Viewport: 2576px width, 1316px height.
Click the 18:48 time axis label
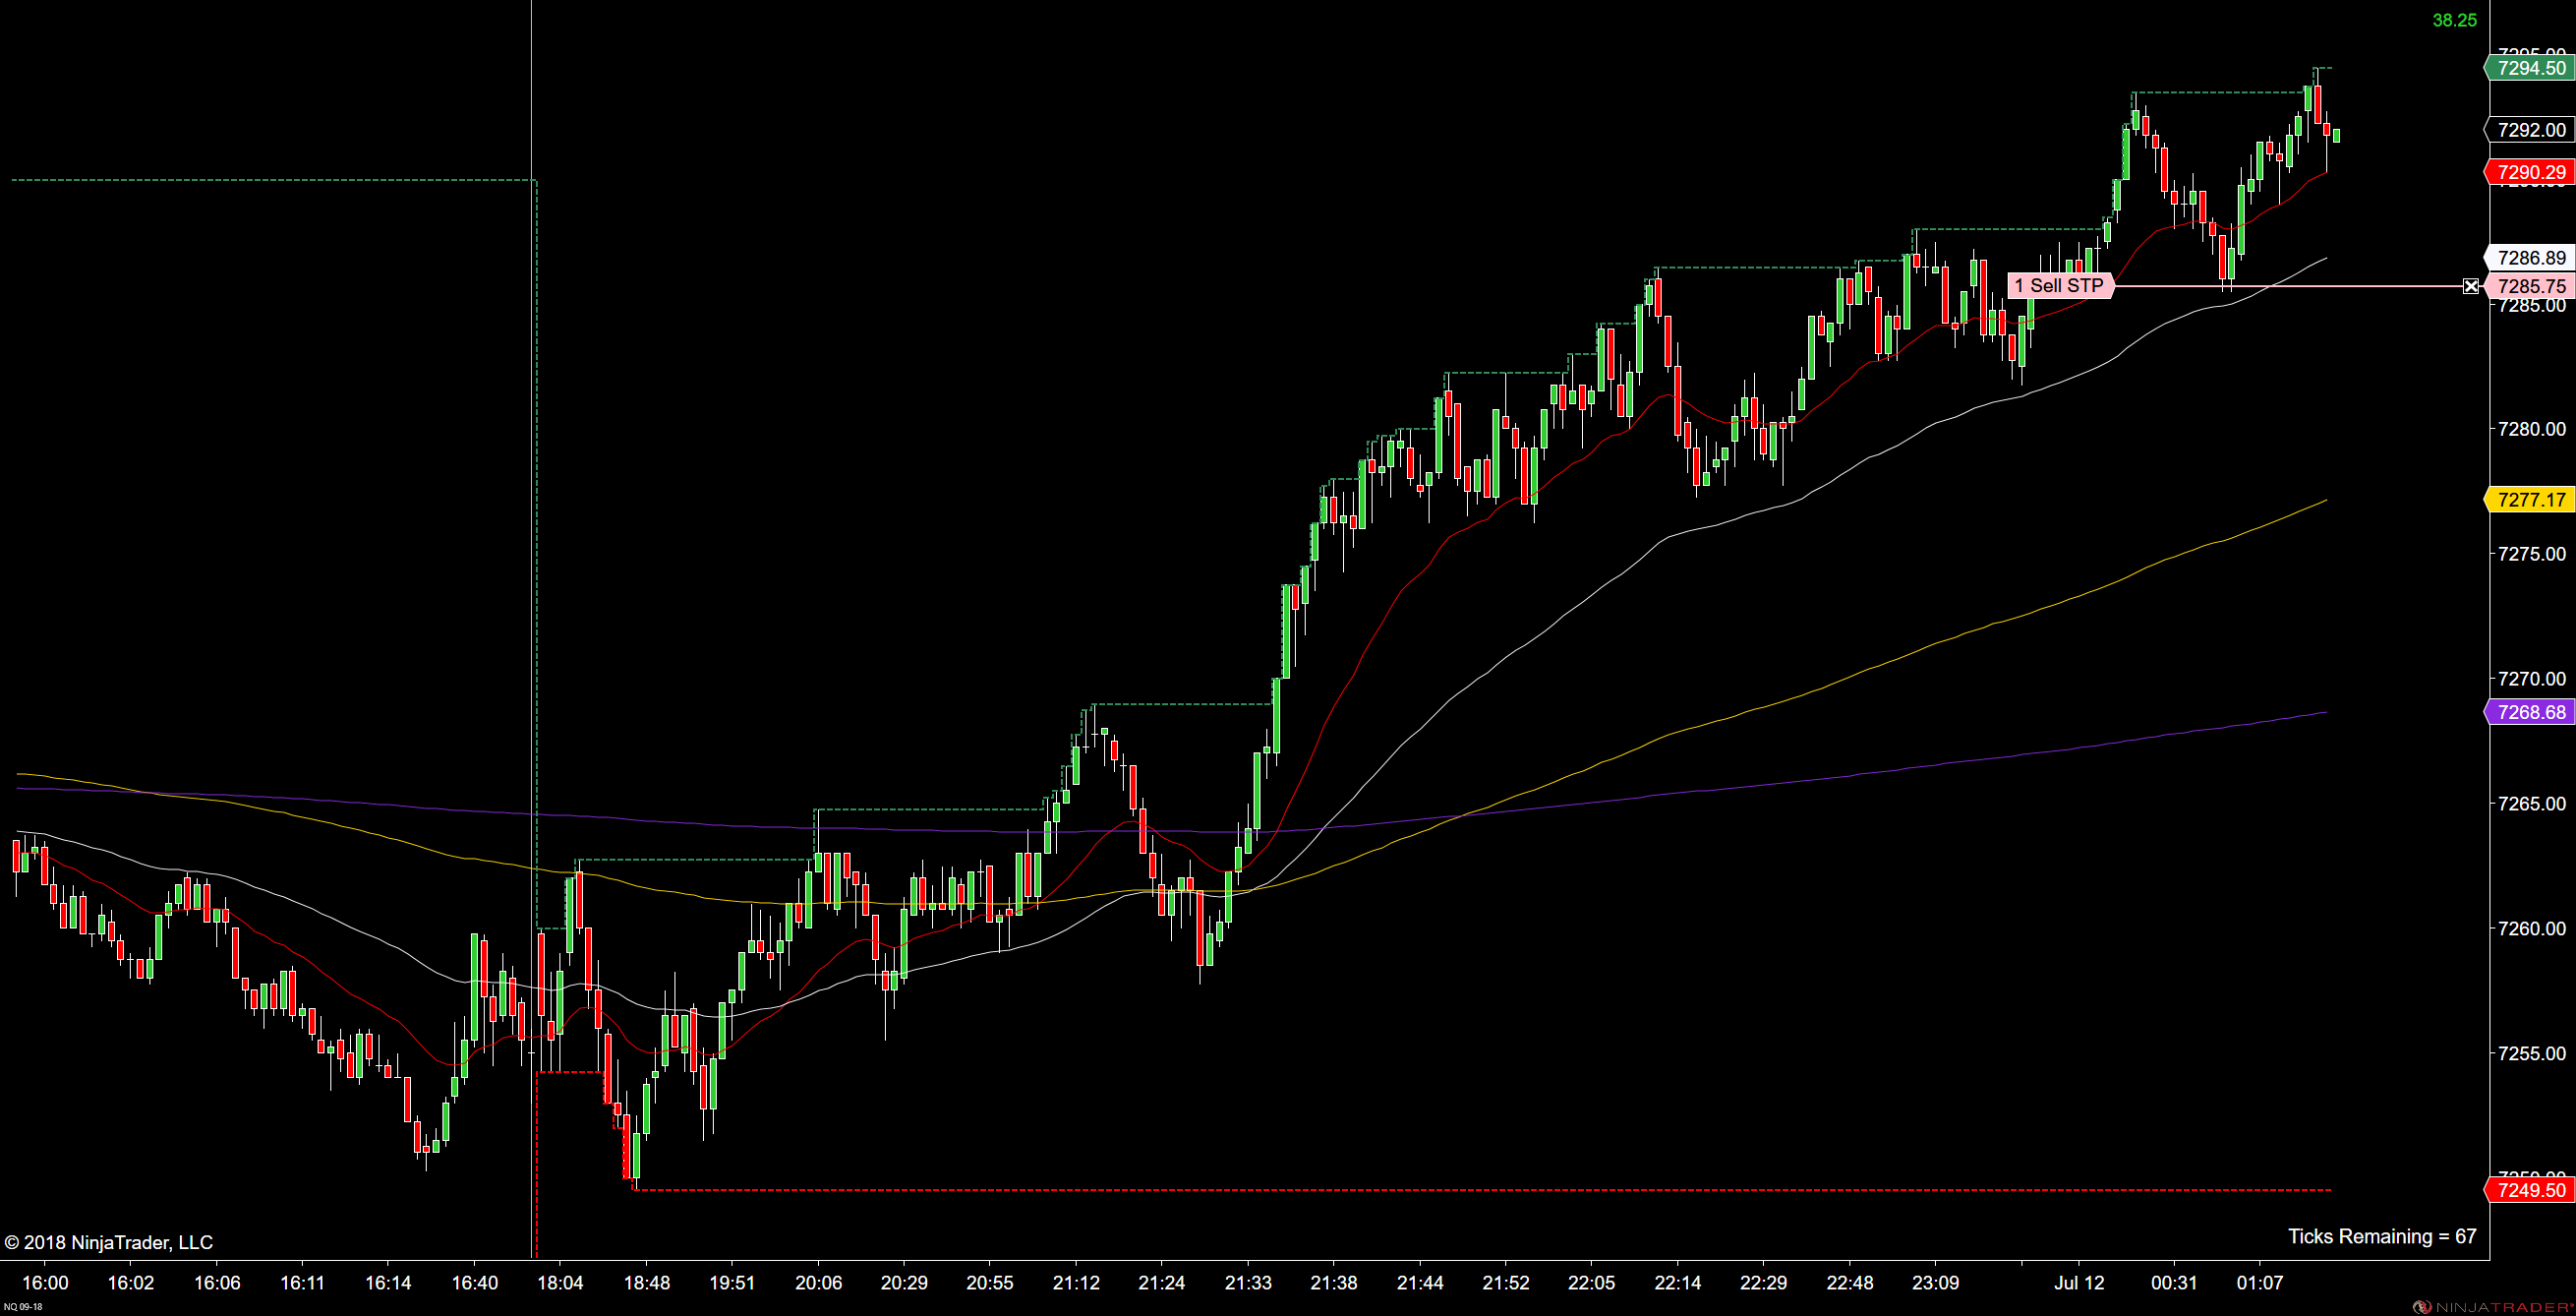(x=647, y=1283)
